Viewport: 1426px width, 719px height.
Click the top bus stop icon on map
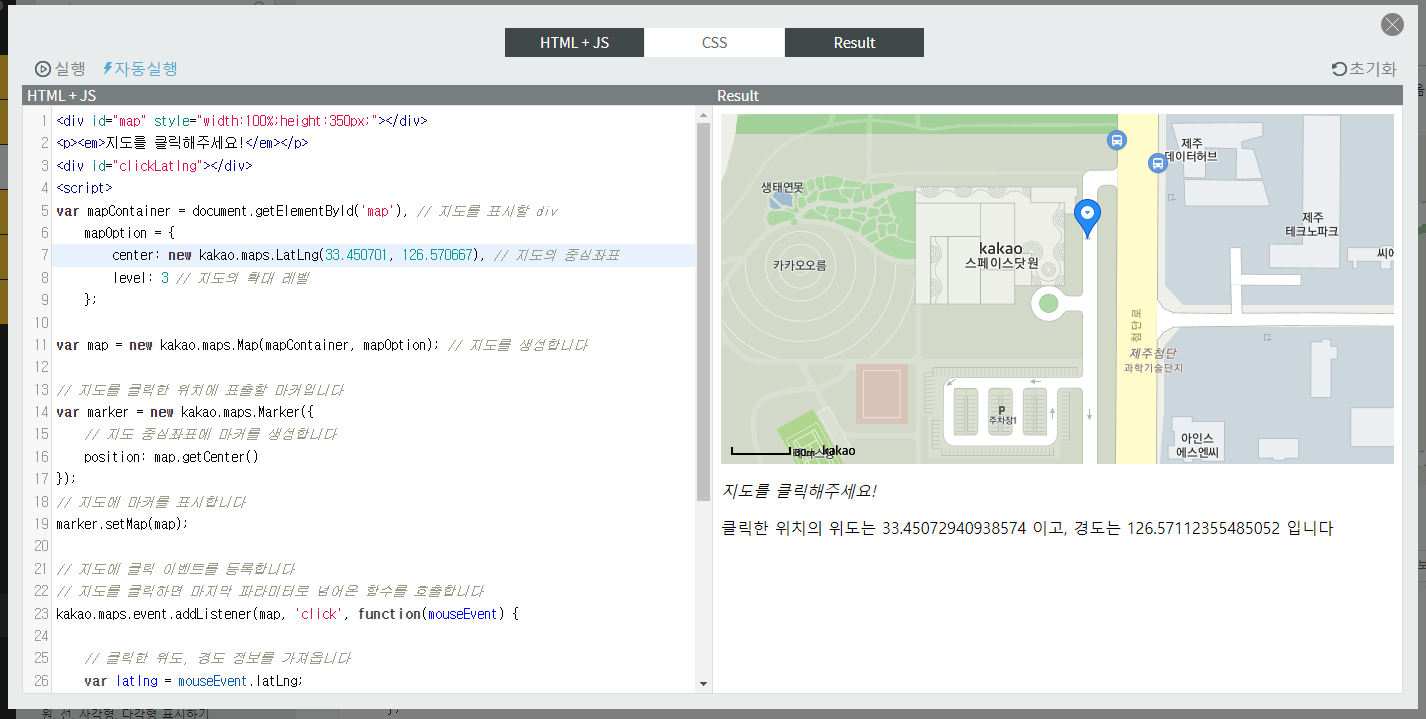click(x=1117, y=141)
